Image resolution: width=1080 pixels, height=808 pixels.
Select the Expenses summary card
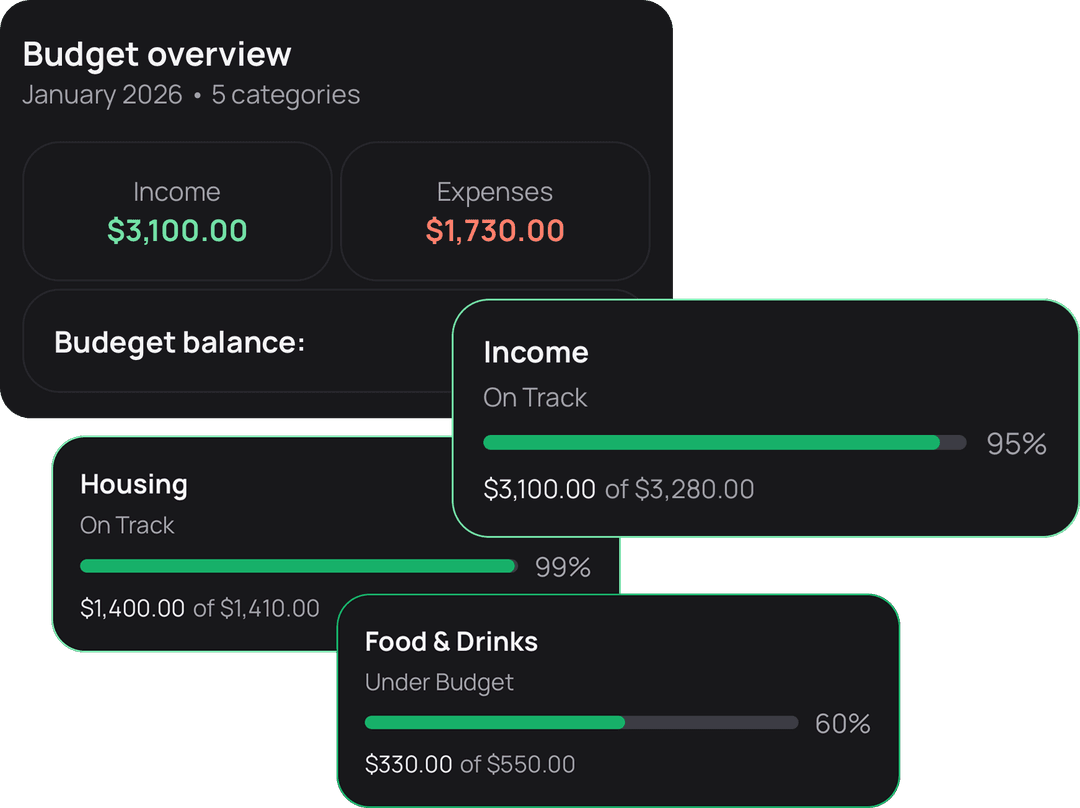494,211
